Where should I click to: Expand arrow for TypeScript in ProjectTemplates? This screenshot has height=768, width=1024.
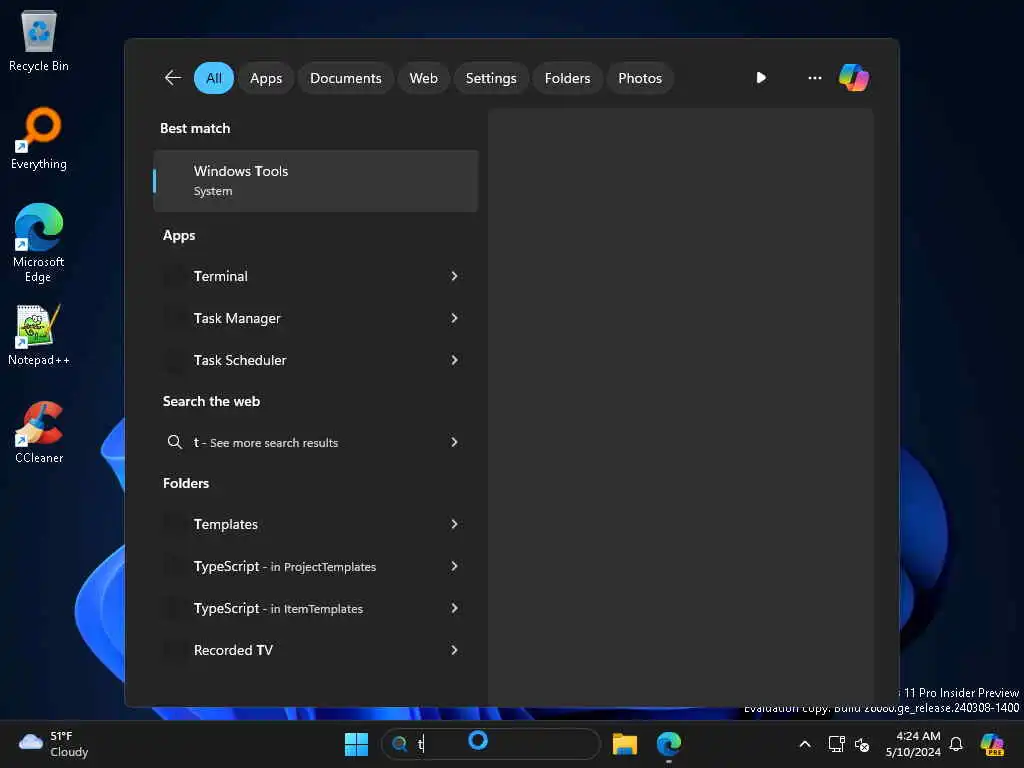point(454,566)
